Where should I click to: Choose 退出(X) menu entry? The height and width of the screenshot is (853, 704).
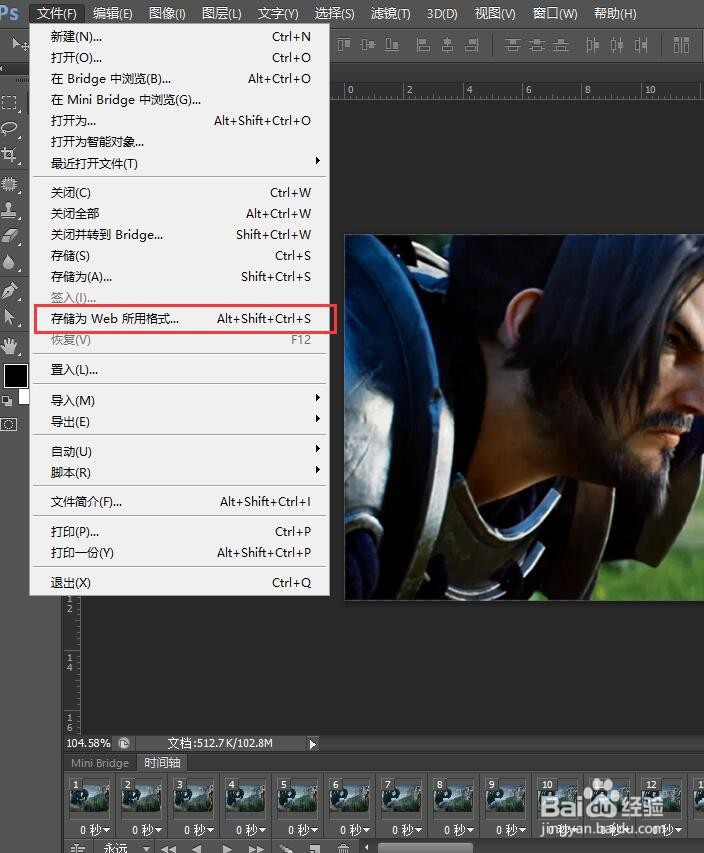point(180,583)
